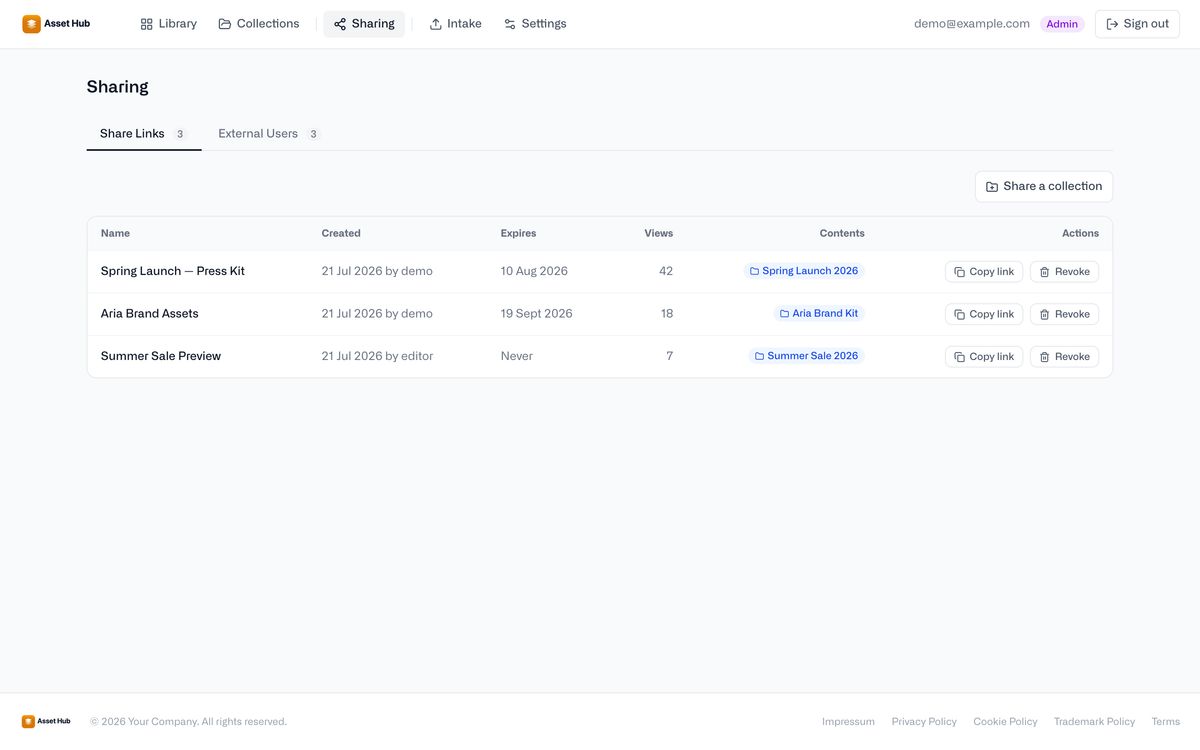The image size is (1200, 750).
Task: Click the Name column header
Action: point(115,233)
